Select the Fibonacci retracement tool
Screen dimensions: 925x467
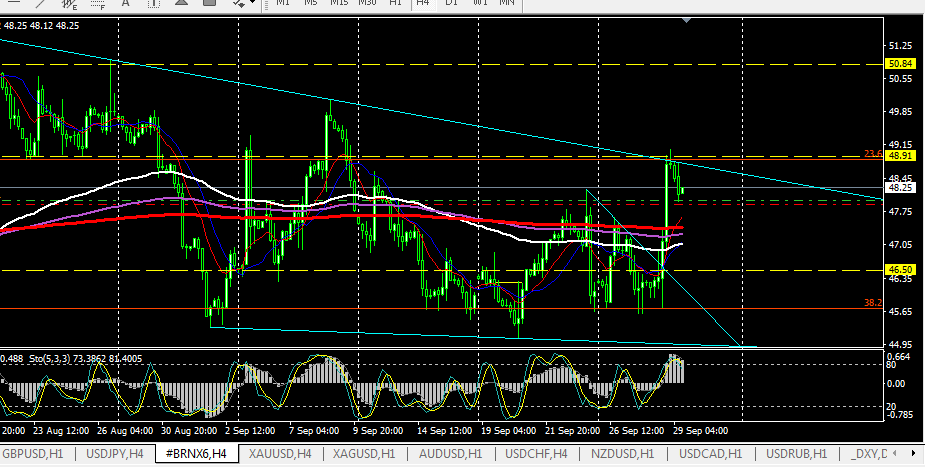pos(99,3)
